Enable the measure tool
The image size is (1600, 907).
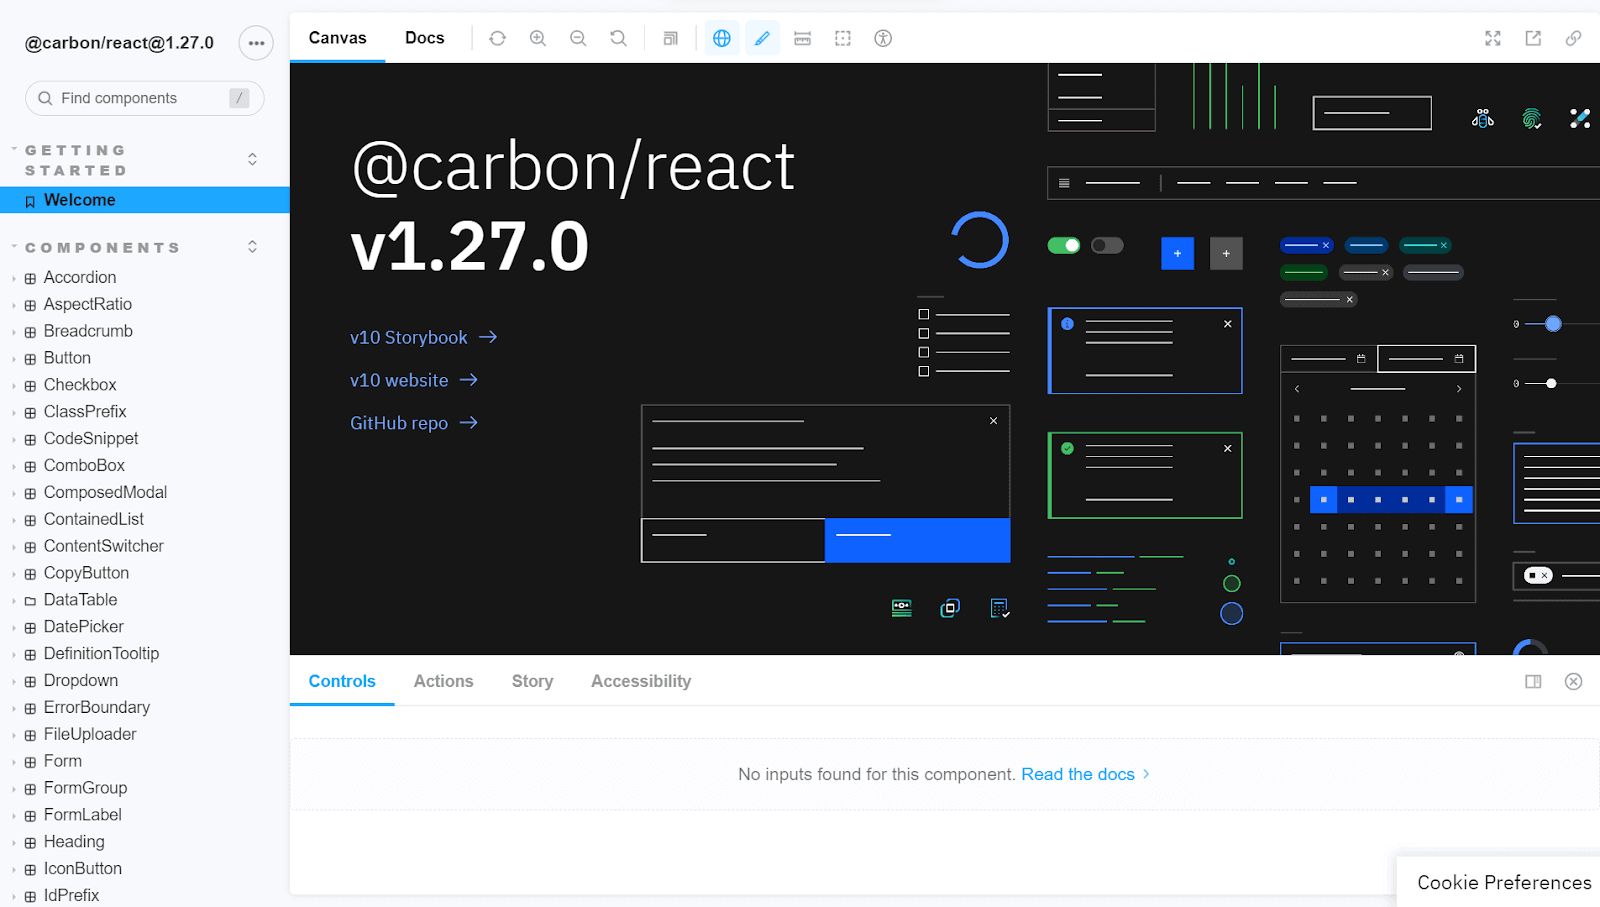pyautogui.click(x=802, y=38)
